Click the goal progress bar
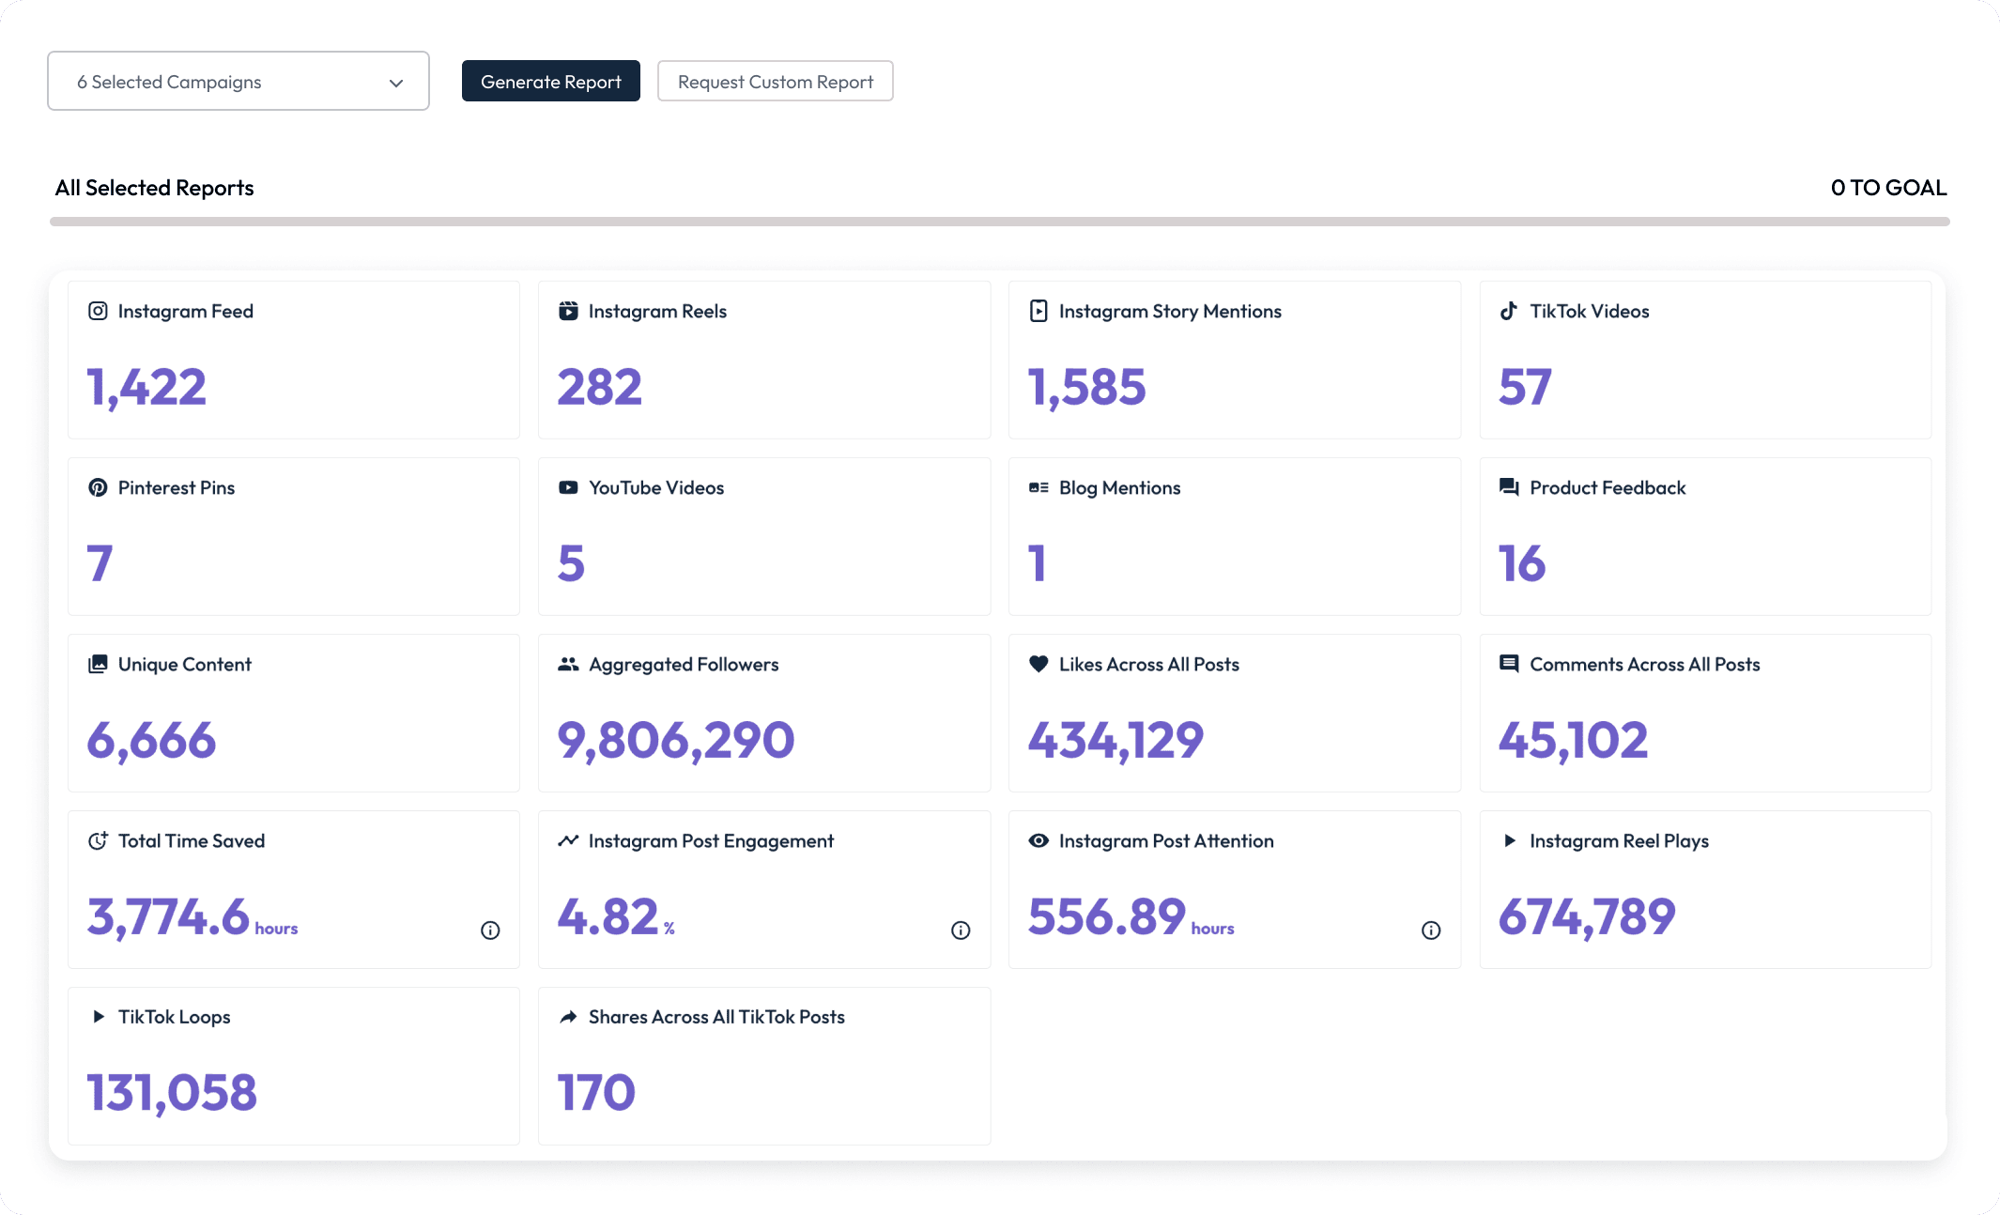2000x1215 pixels. click(x=1000, y=221)
